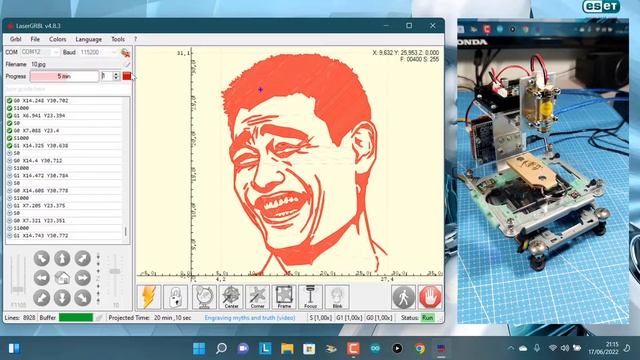
Task: Open taskbar Search magnifier
Action: [x=221, y=349]
